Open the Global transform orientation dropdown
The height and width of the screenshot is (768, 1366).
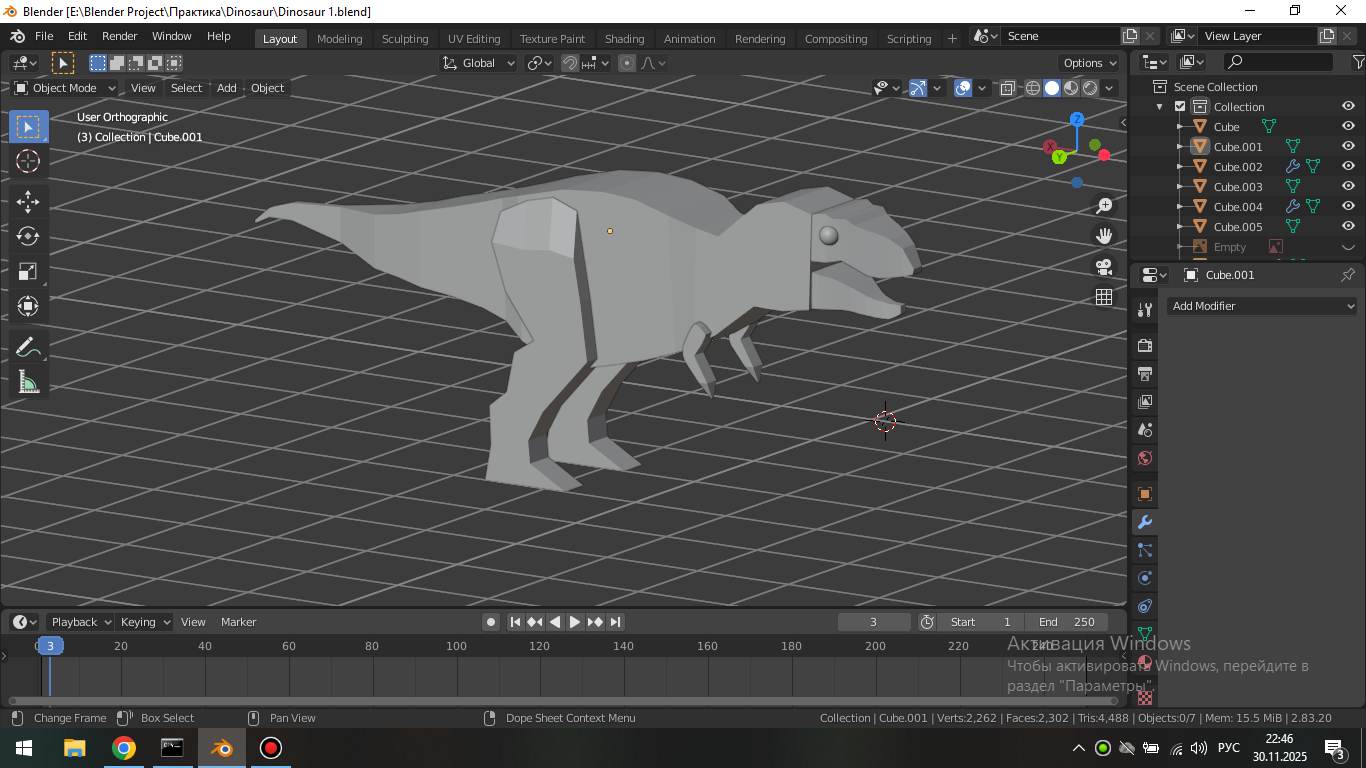coord(479,63)
